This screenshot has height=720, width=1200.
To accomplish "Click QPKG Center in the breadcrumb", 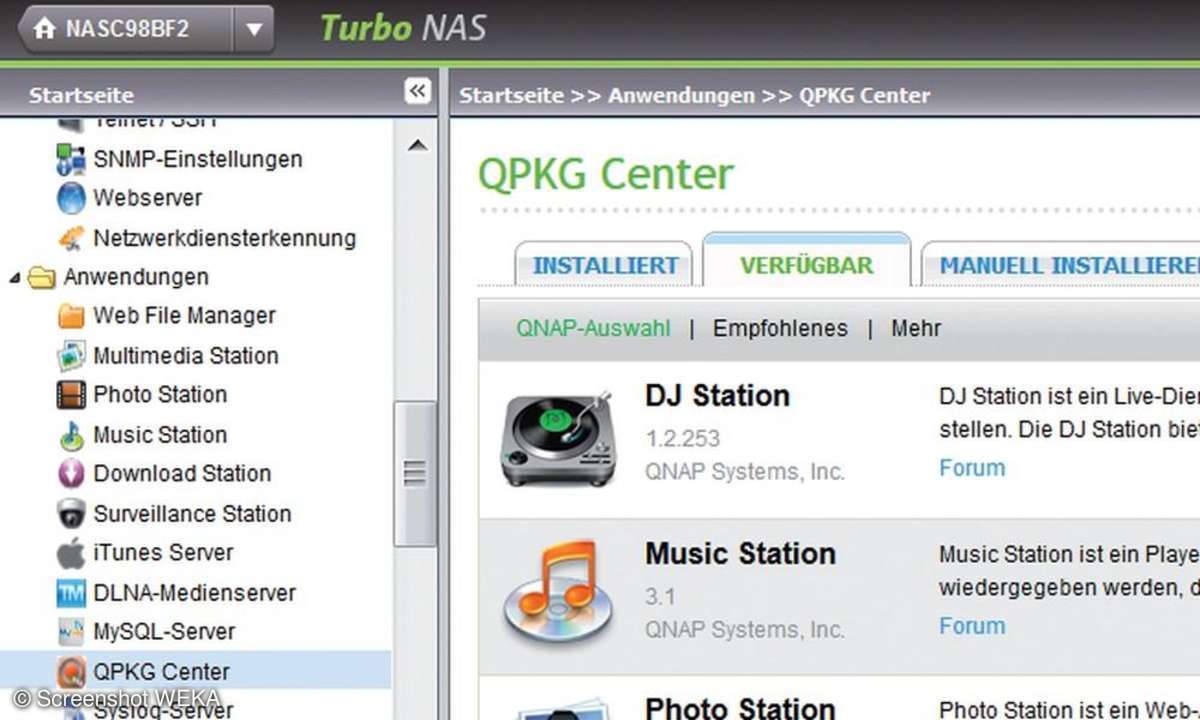I will coord(865,96).
